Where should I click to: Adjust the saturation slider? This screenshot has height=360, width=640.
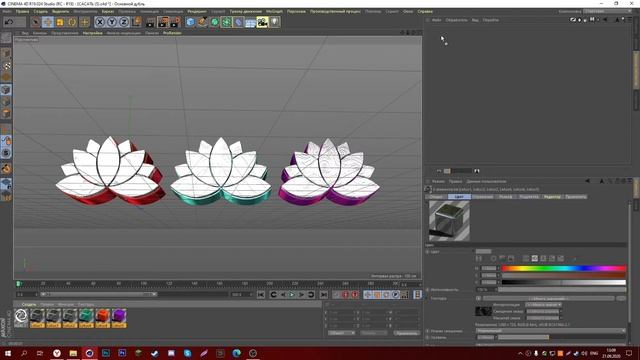coord(563,275)
